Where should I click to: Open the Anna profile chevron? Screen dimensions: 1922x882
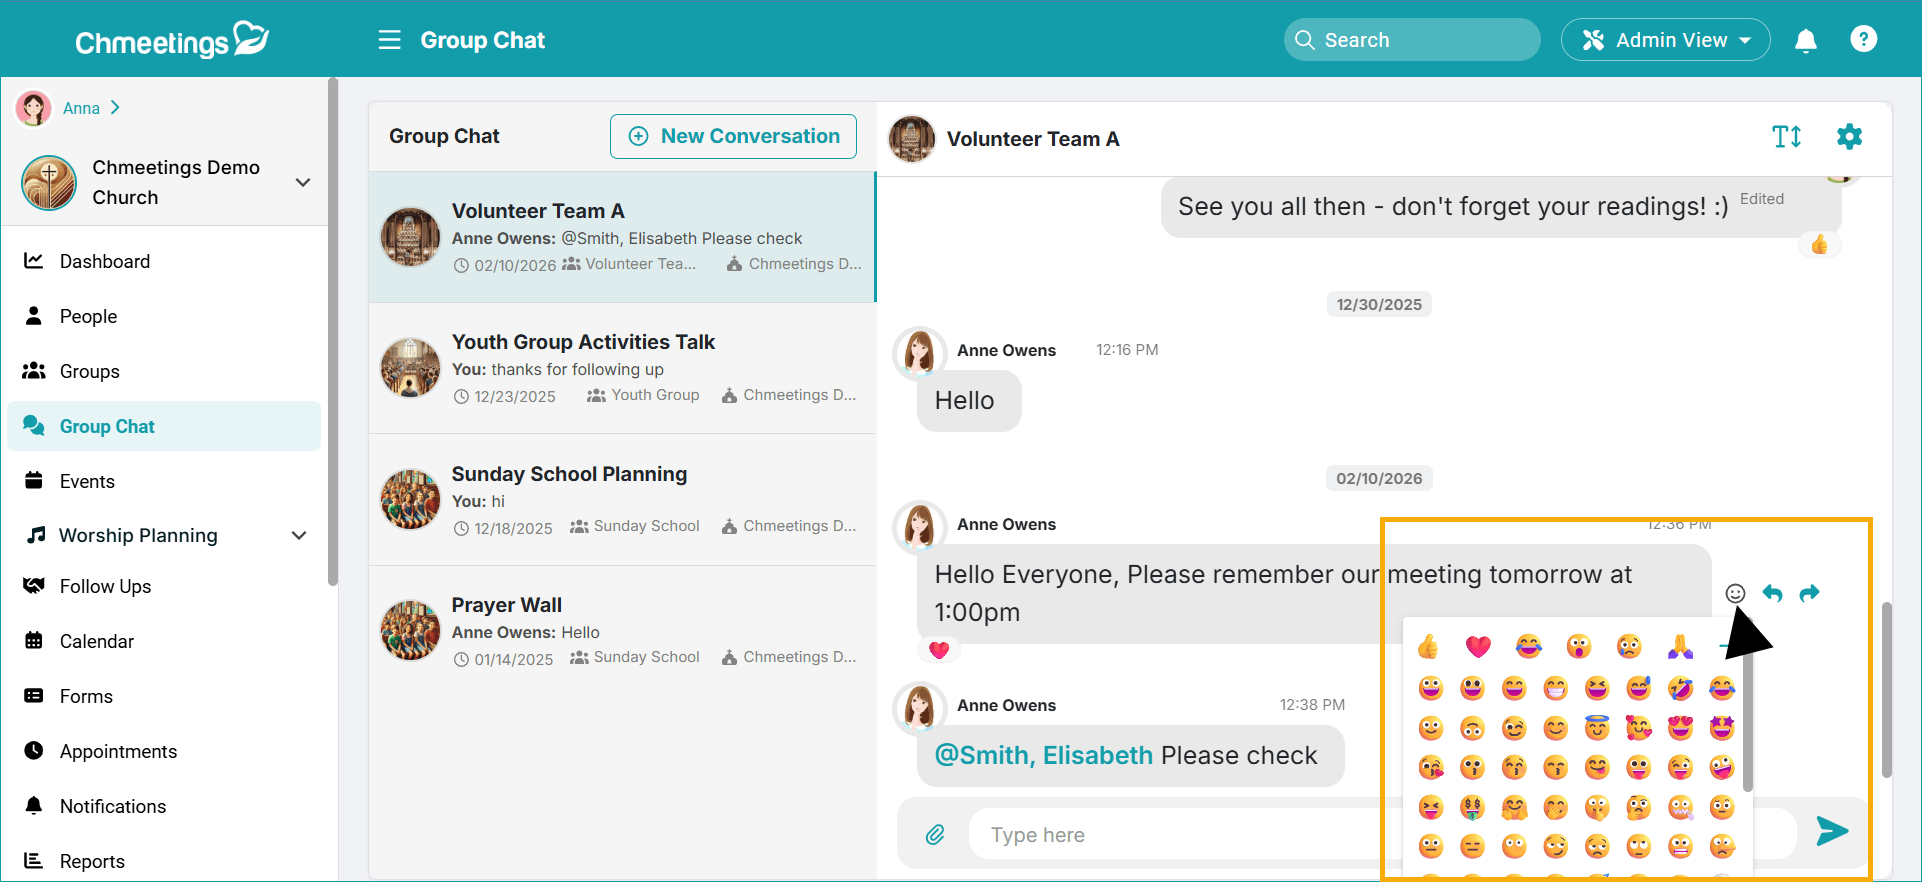click(115, 107)
